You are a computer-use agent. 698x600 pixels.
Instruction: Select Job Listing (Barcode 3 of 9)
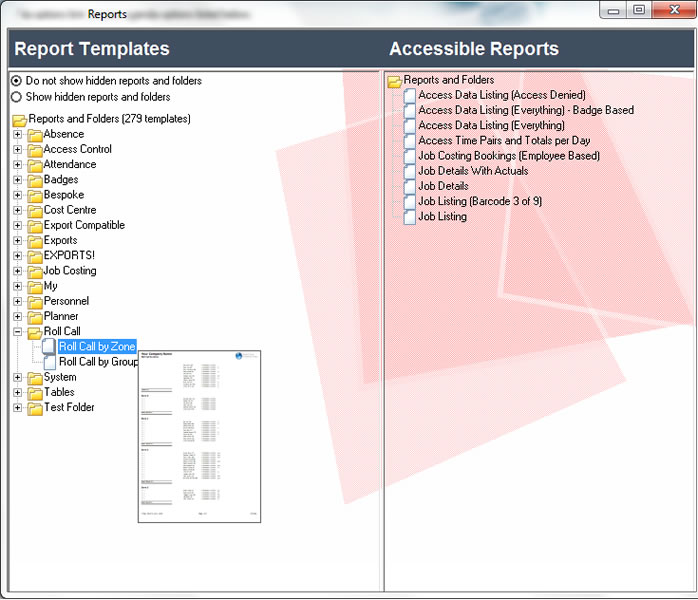coord(480,201)
